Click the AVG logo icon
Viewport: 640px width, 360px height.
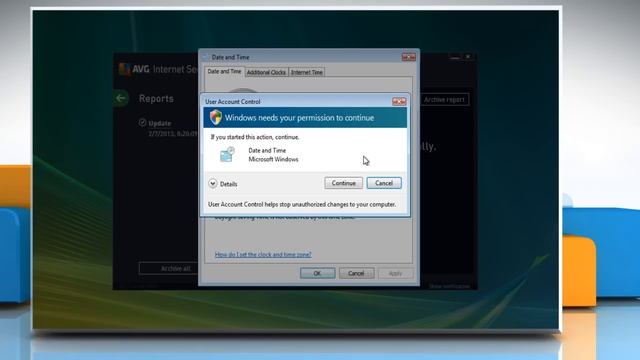coord(124,69)
